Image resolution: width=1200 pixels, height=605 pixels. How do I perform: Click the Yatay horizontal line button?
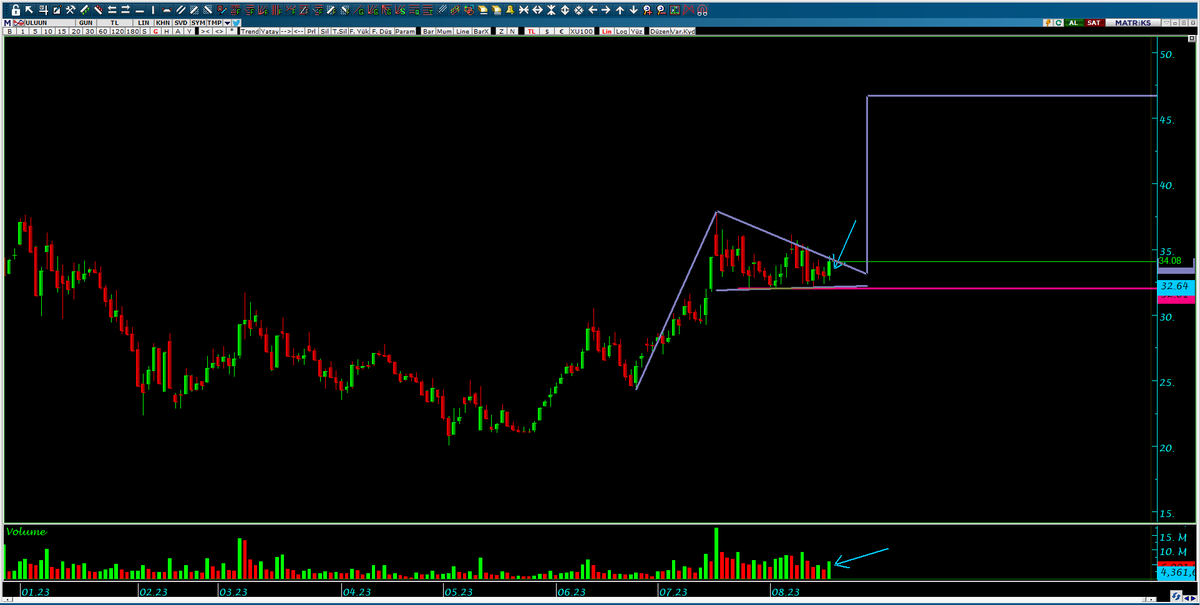269,31
